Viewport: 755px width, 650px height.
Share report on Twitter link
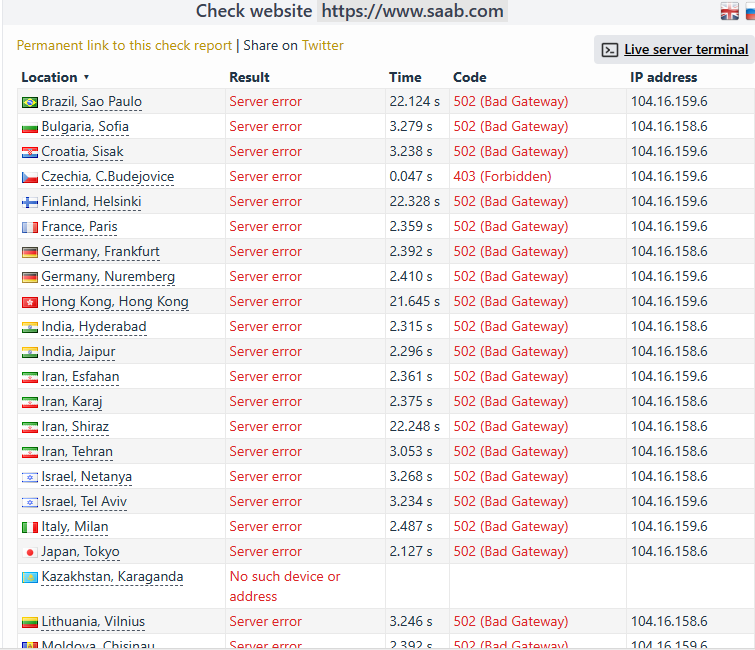(322, 45)
